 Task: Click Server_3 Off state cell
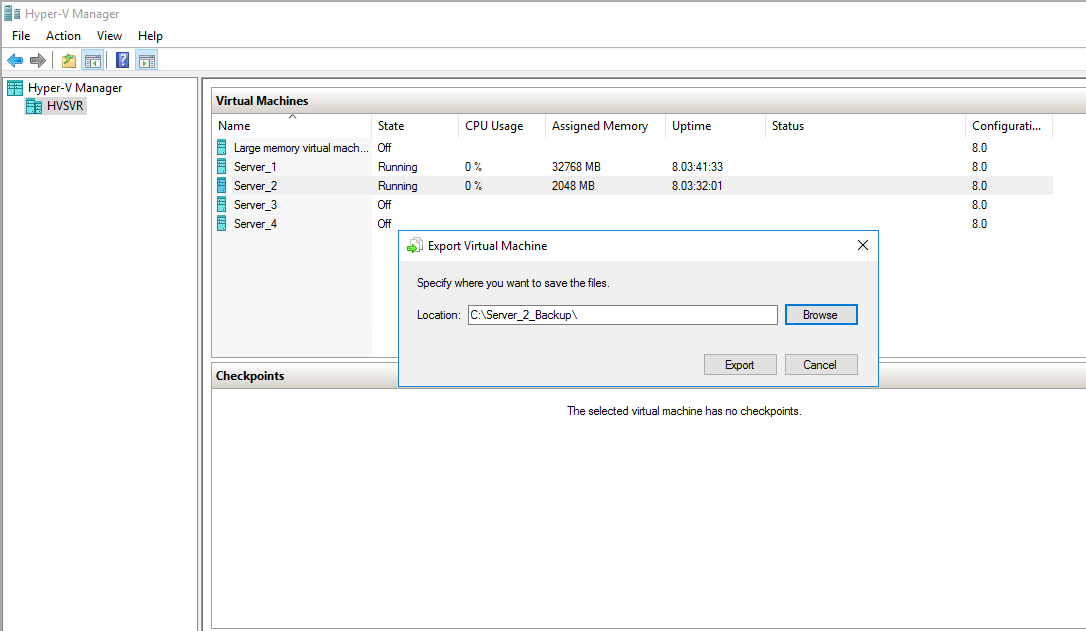click(384, 205)
